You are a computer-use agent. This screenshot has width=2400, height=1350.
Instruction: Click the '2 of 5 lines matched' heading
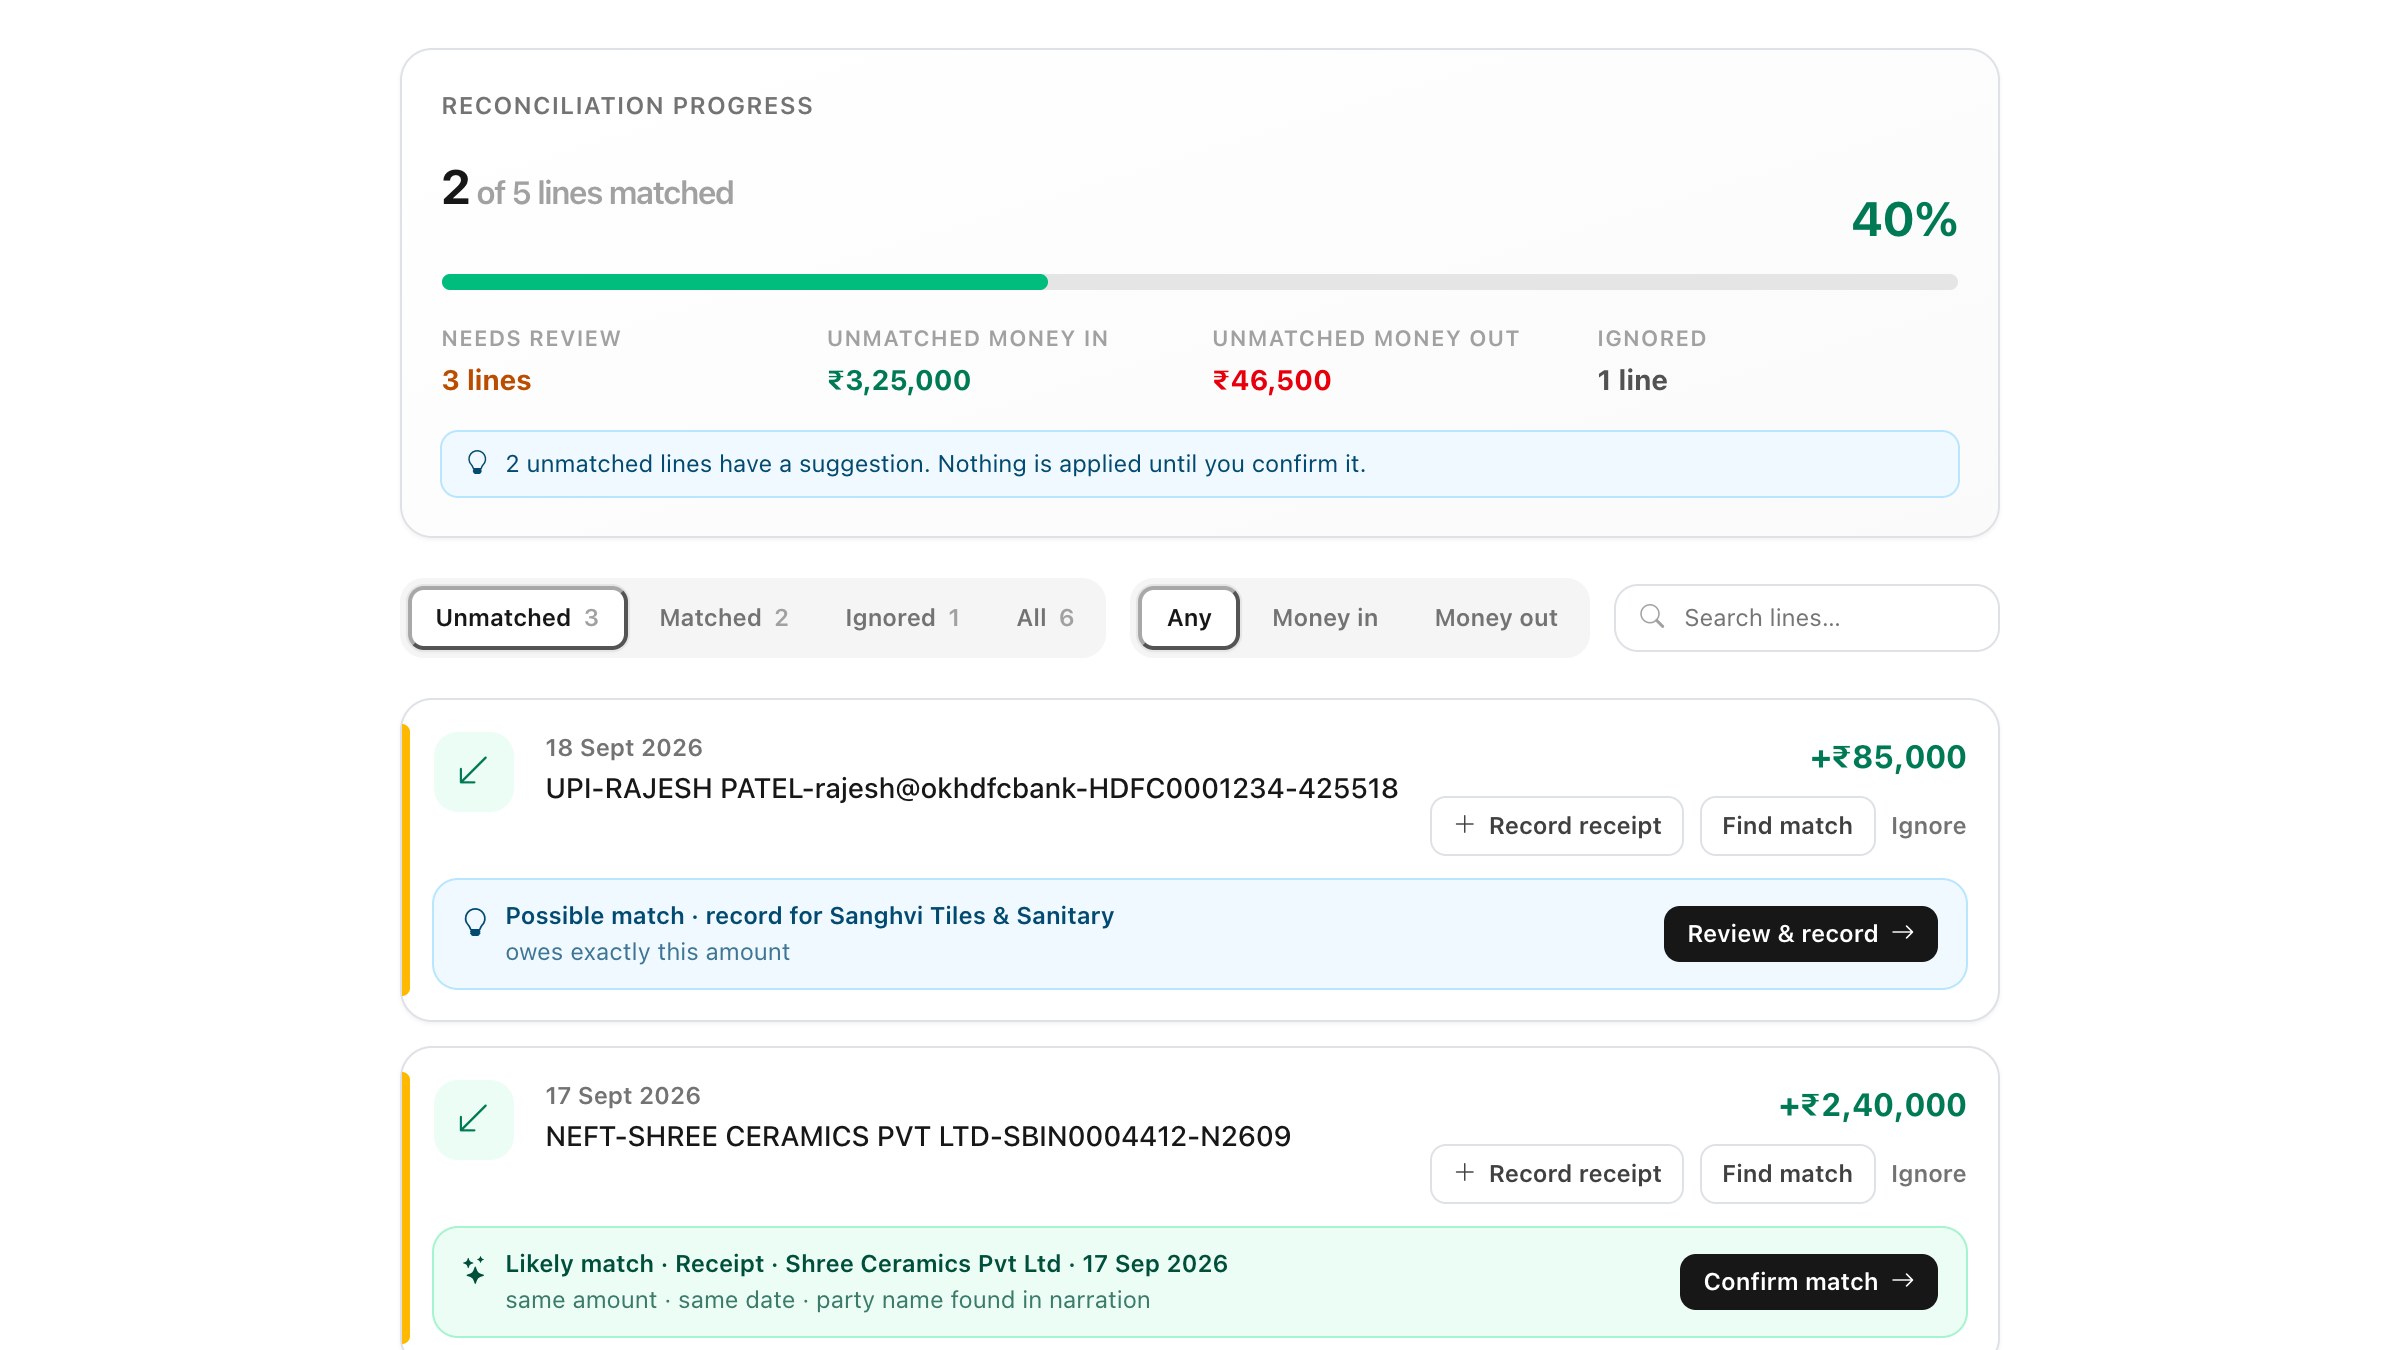pos(588,189)
